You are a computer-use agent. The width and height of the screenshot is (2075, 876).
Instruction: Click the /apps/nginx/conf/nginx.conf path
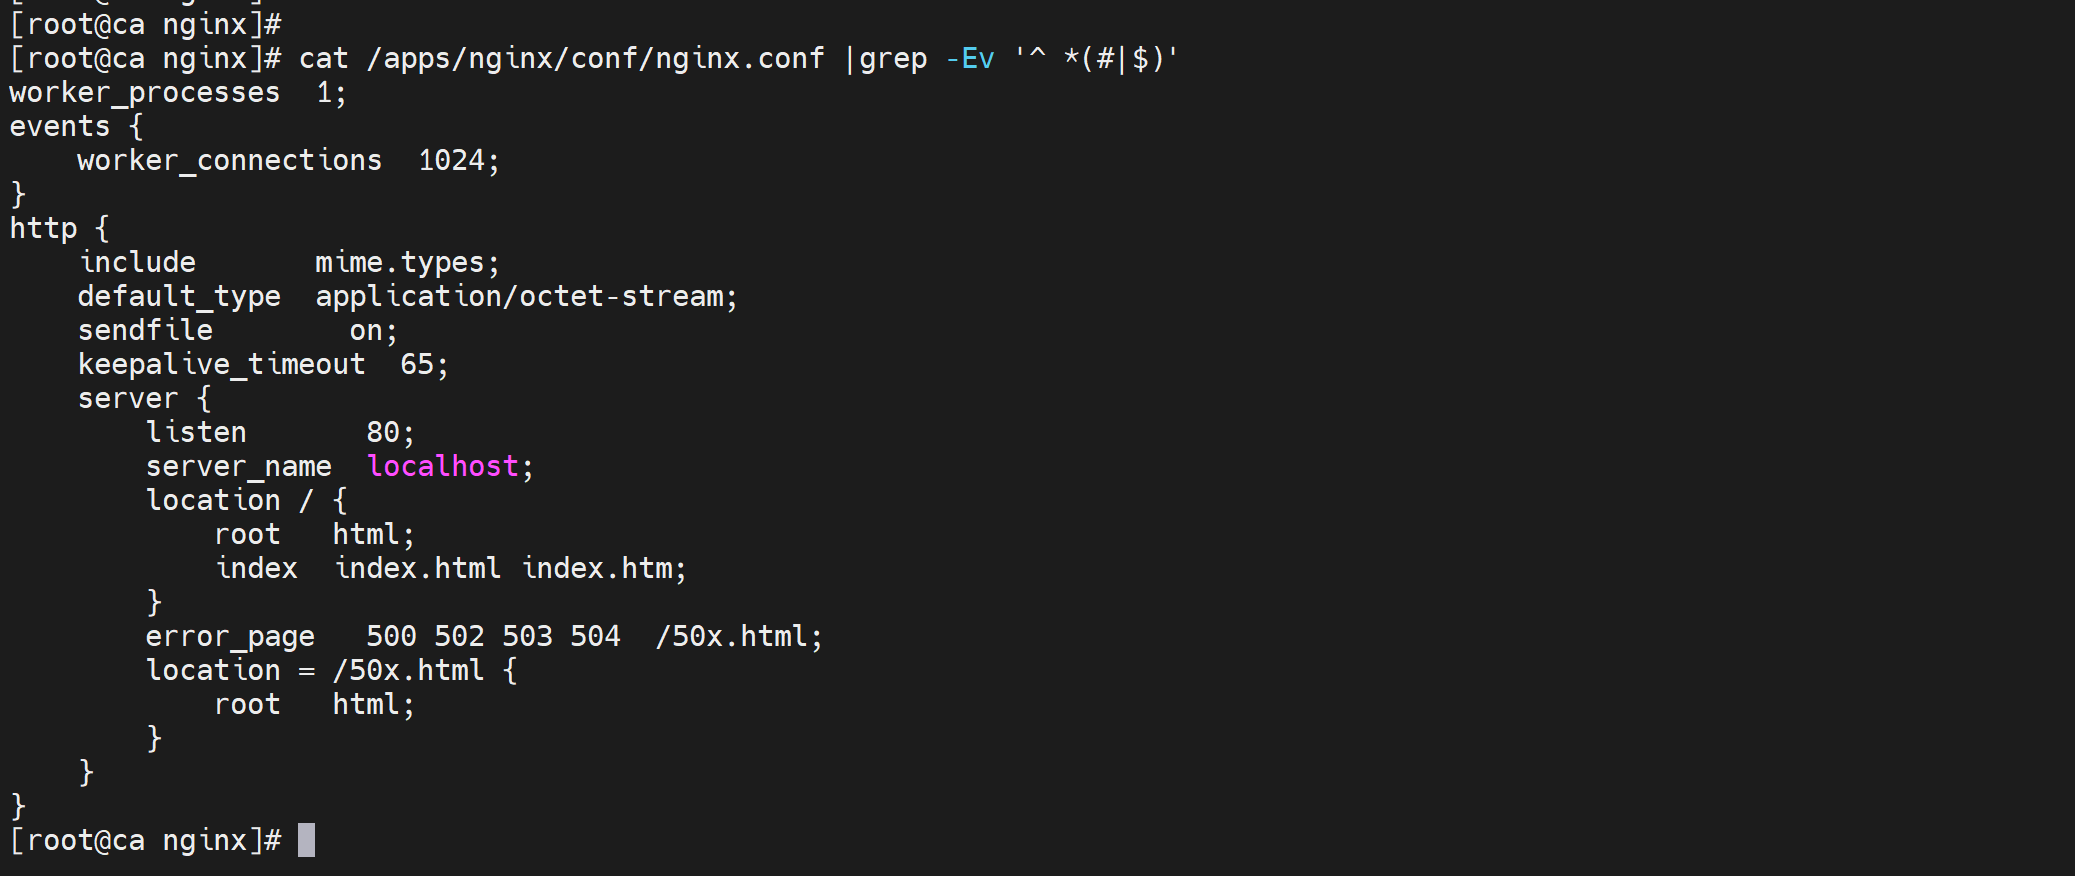point(595,59)
